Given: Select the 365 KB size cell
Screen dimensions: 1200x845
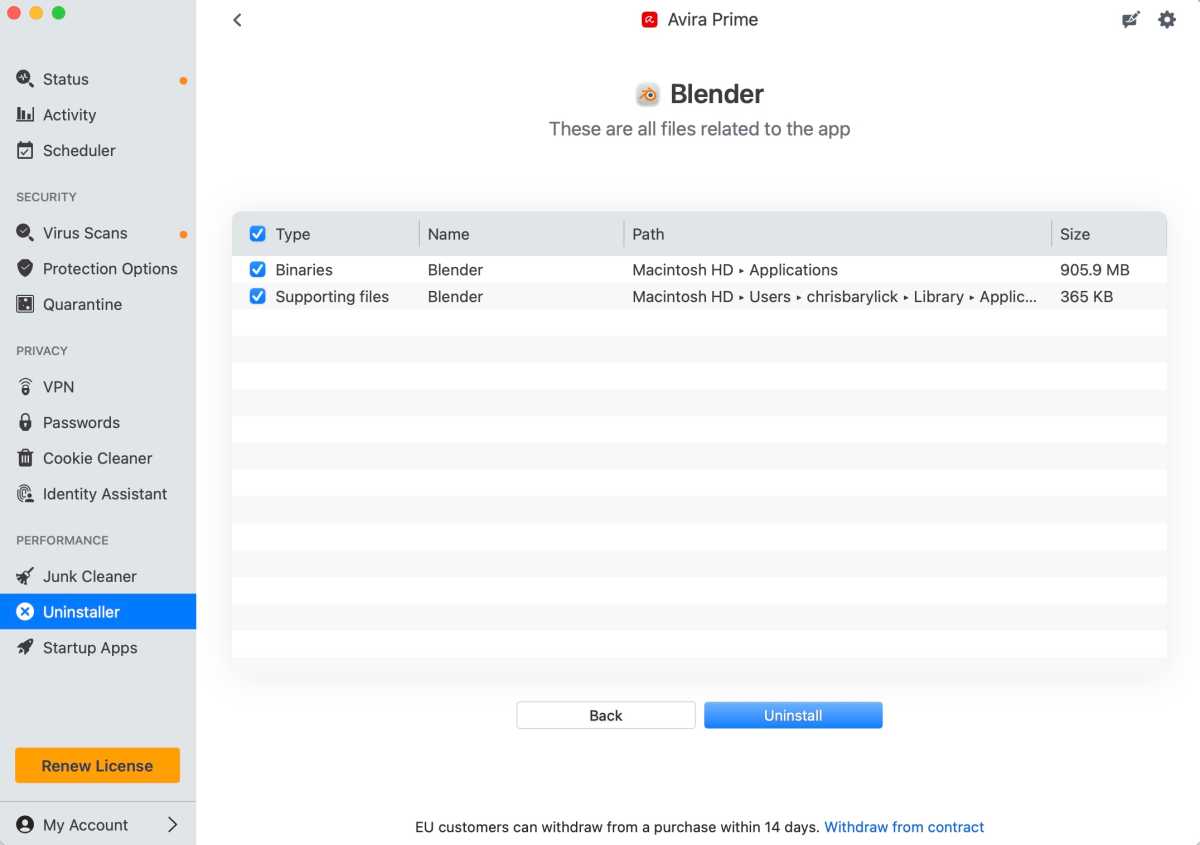Looking at the screenshot, I should [x=1086, y=296].
